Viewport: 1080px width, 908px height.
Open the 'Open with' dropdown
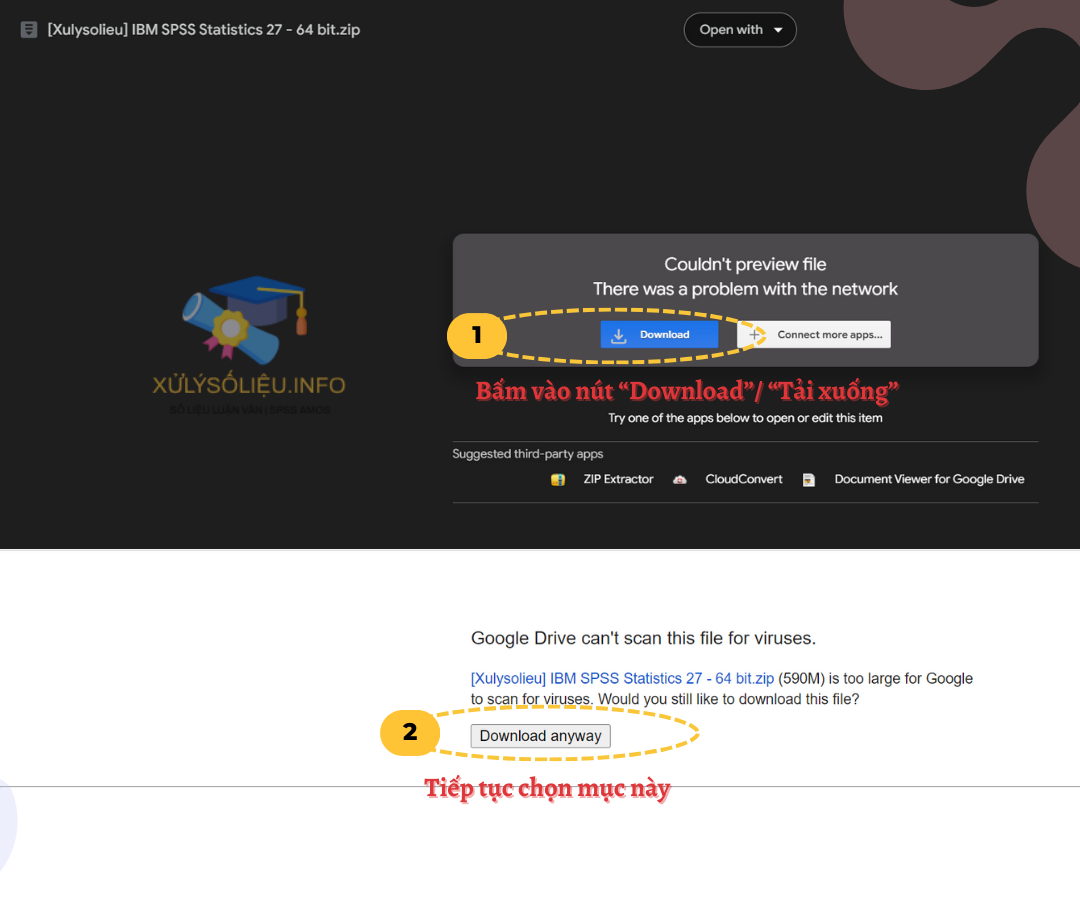tap(740, 30)
